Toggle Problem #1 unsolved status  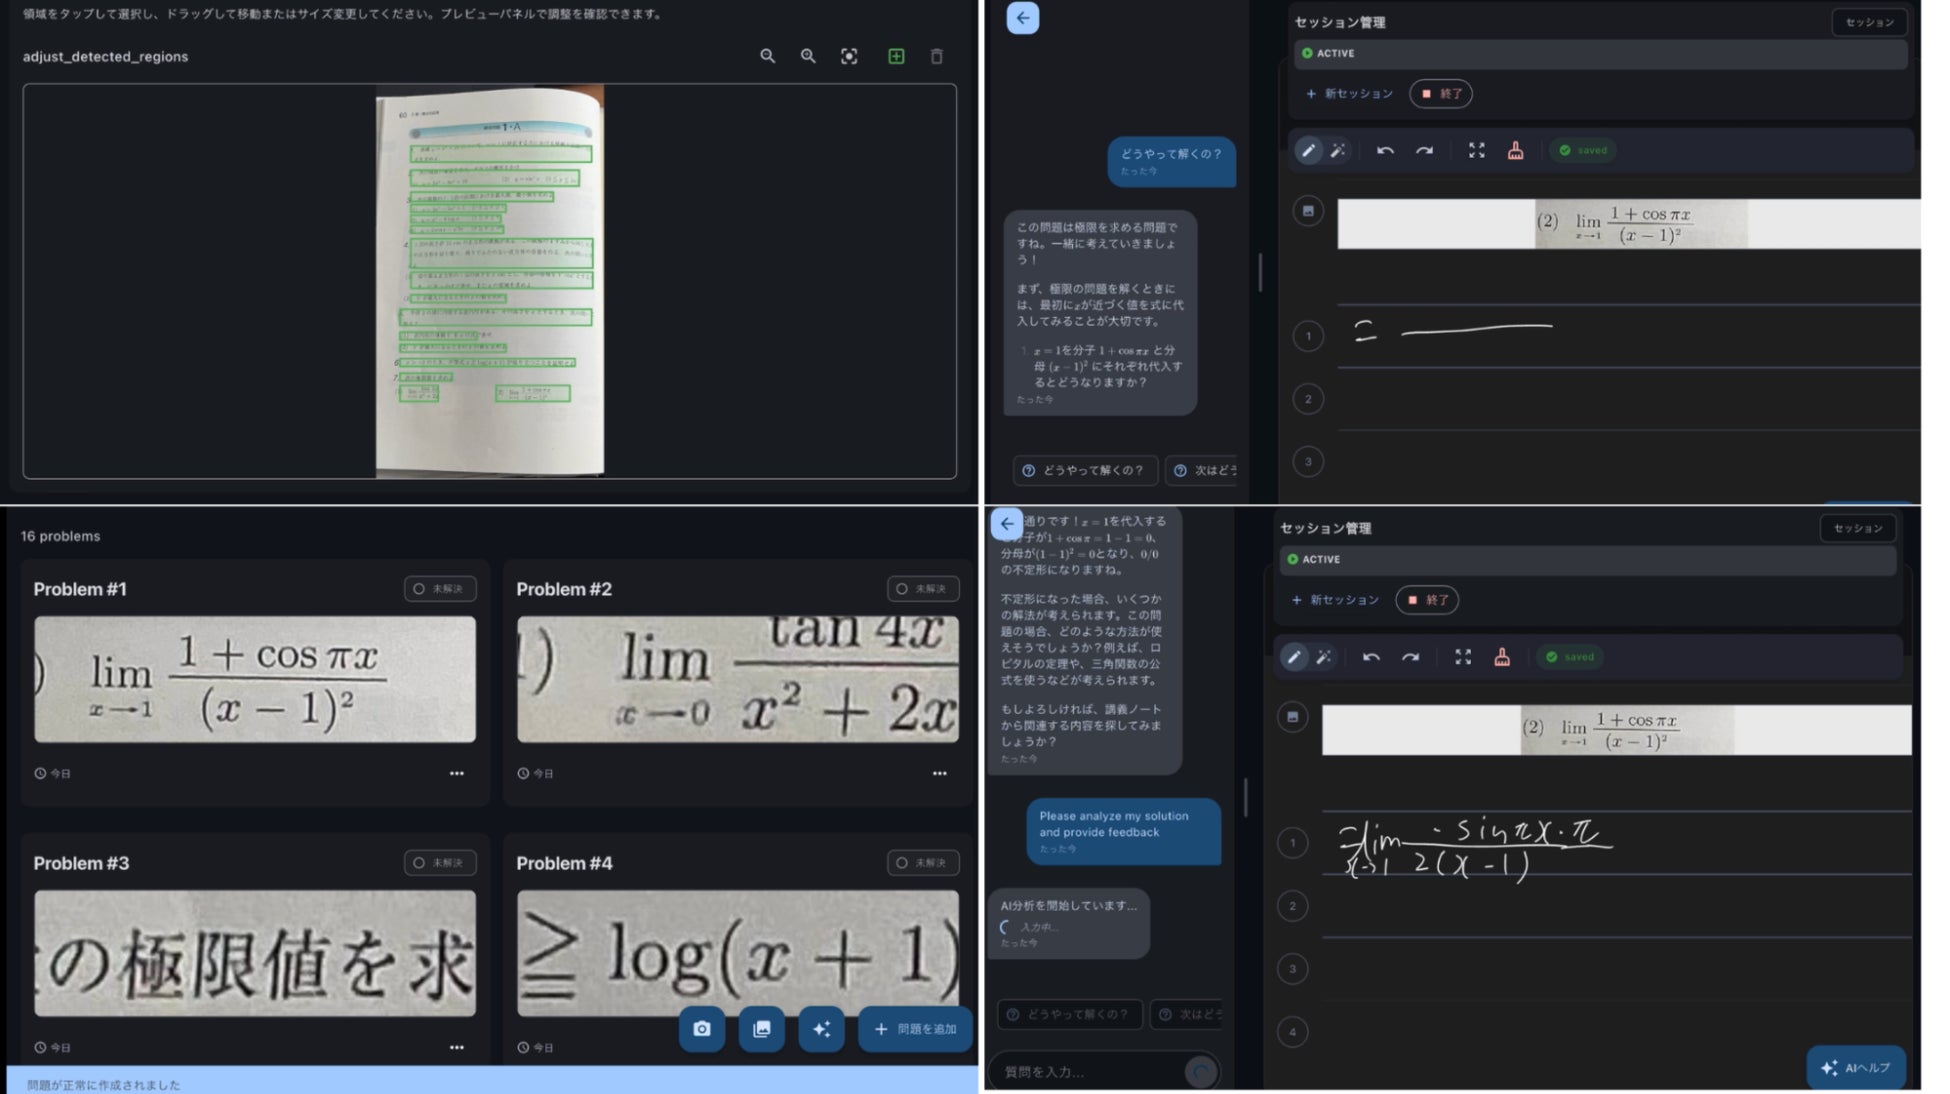(440, 589)
